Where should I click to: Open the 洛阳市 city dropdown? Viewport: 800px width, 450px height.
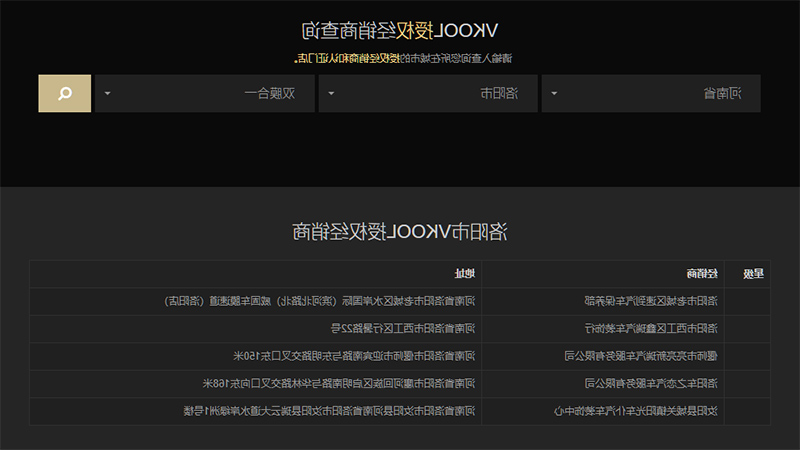(428, 93)
